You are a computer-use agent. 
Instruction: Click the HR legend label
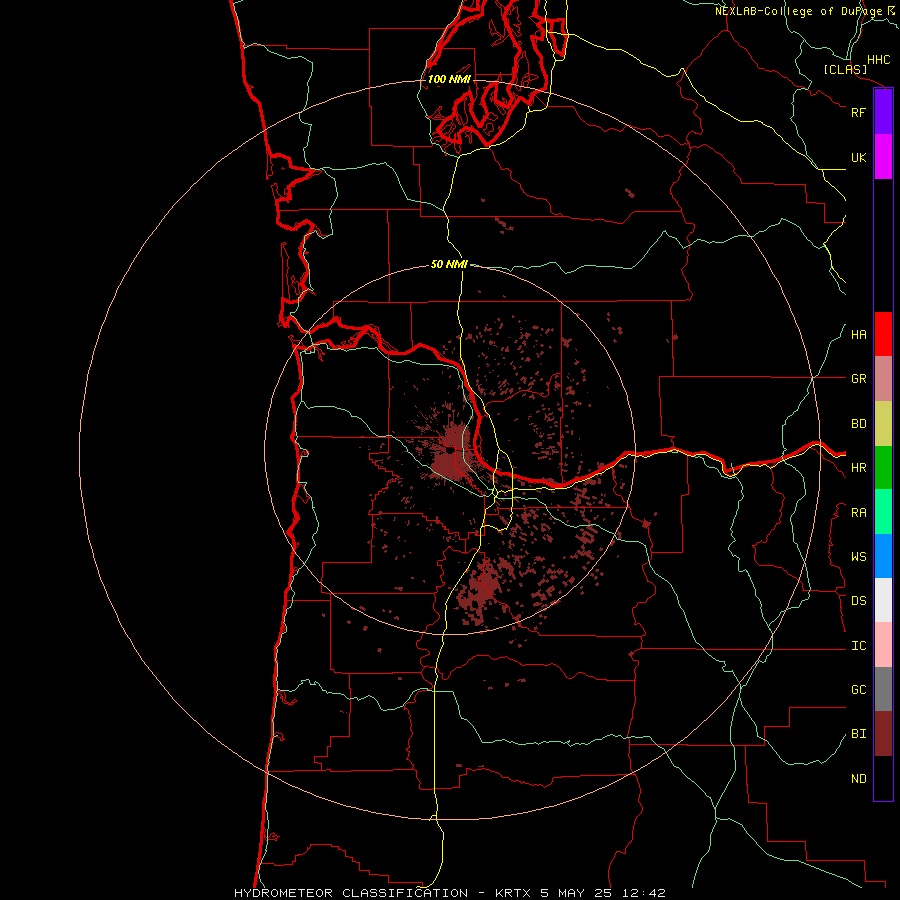[859, 468]
